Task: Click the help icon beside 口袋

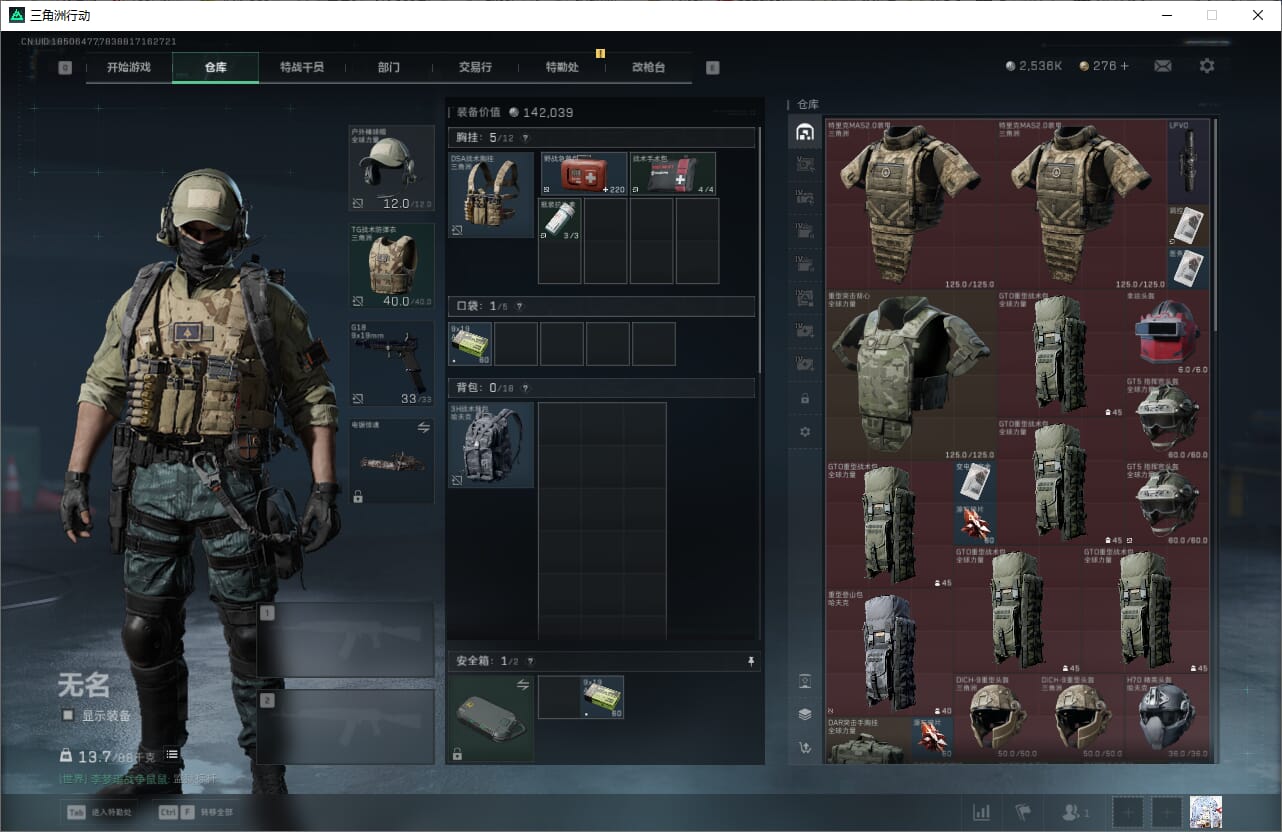Action: pos(519,306)
